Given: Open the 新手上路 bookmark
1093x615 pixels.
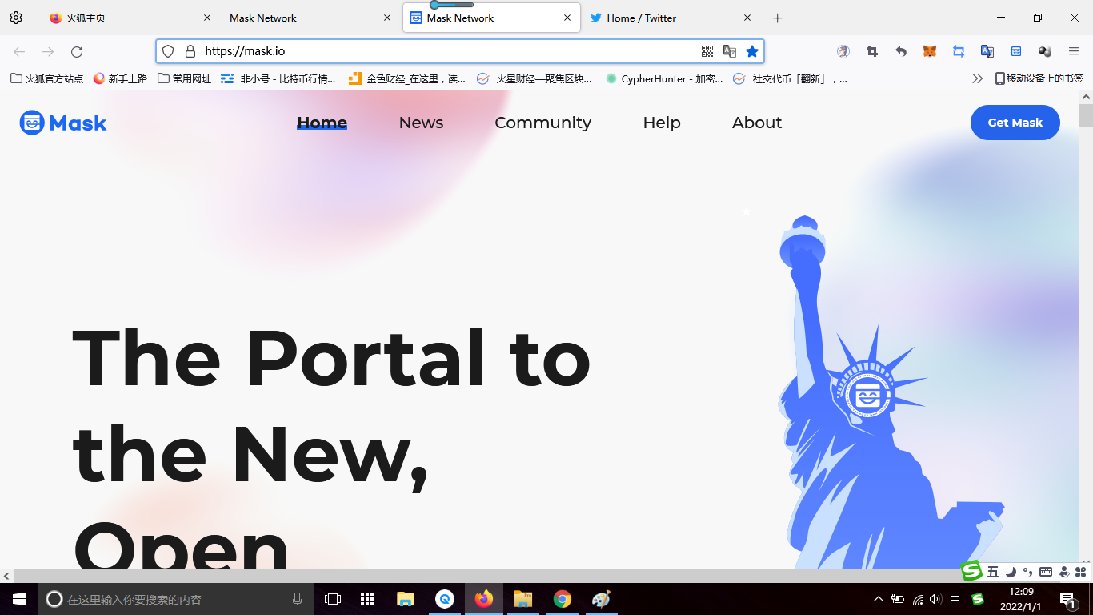Looking at the screenshot, I should tap(120, 79).
